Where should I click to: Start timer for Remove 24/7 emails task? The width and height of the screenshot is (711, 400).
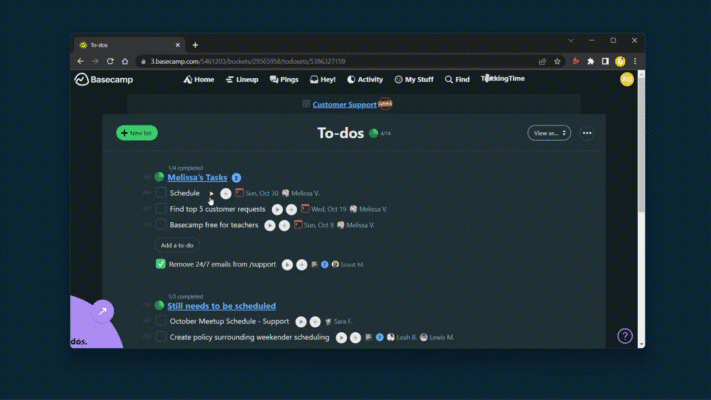tap(287, 265)
